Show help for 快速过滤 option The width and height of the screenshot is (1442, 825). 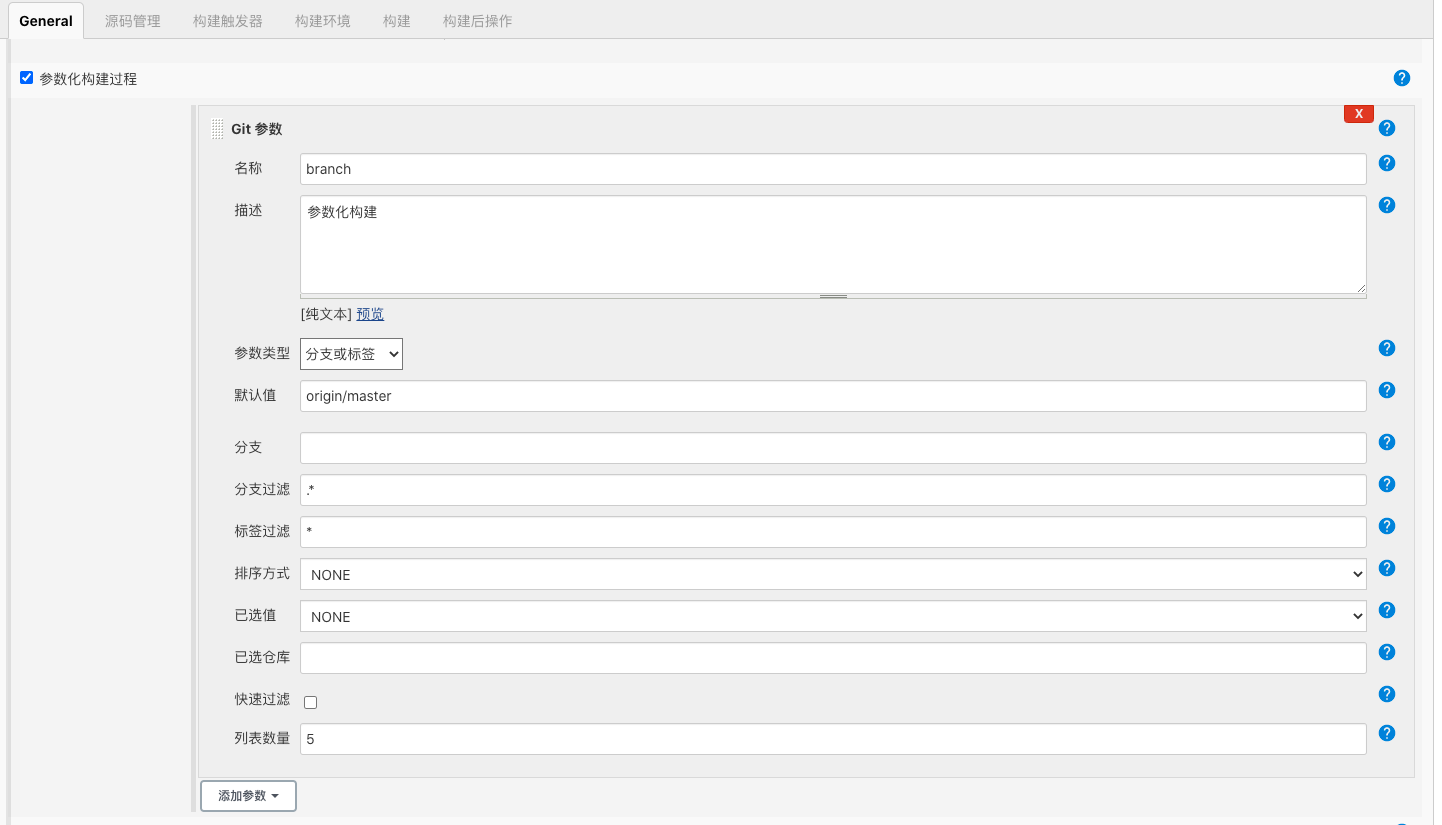pos(1386,694)
